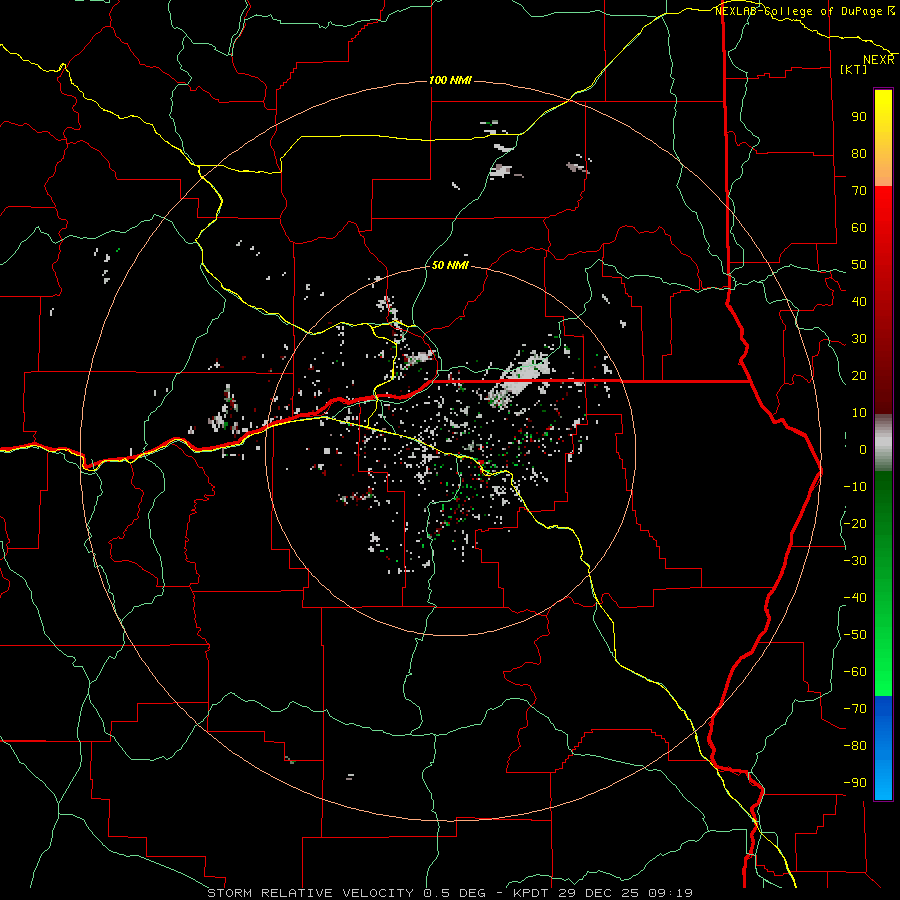The image size is (900, 900).
Task: Click the 0.5 DEG elevation text in footer
Action: (x=455, y=893)
